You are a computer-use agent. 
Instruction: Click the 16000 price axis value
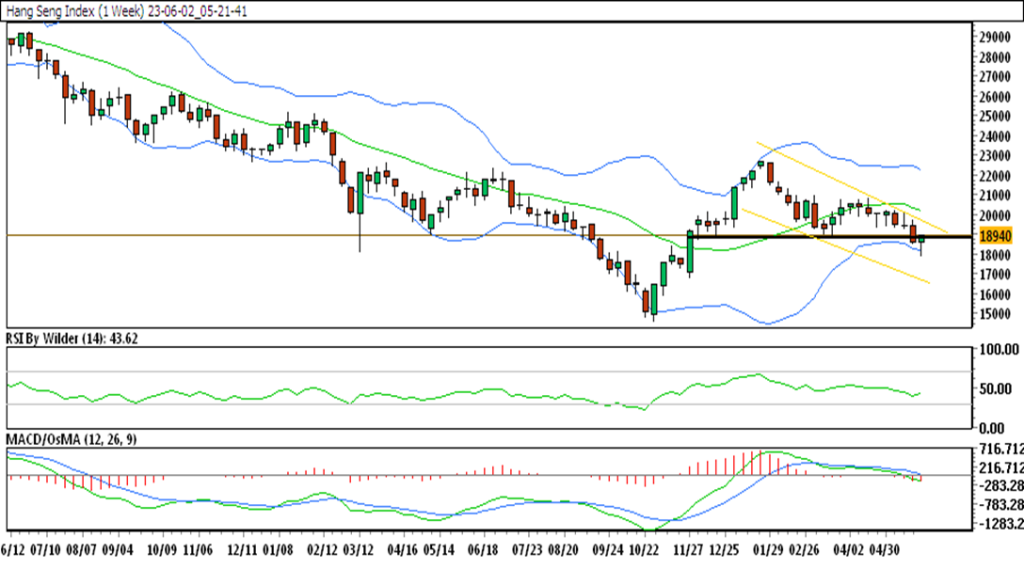(995, 294)
